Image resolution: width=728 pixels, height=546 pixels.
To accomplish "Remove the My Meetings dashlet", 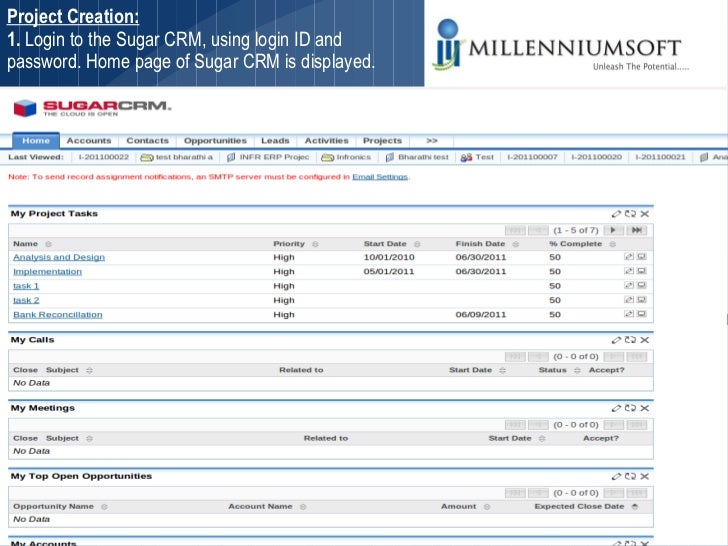I will 645,408.
